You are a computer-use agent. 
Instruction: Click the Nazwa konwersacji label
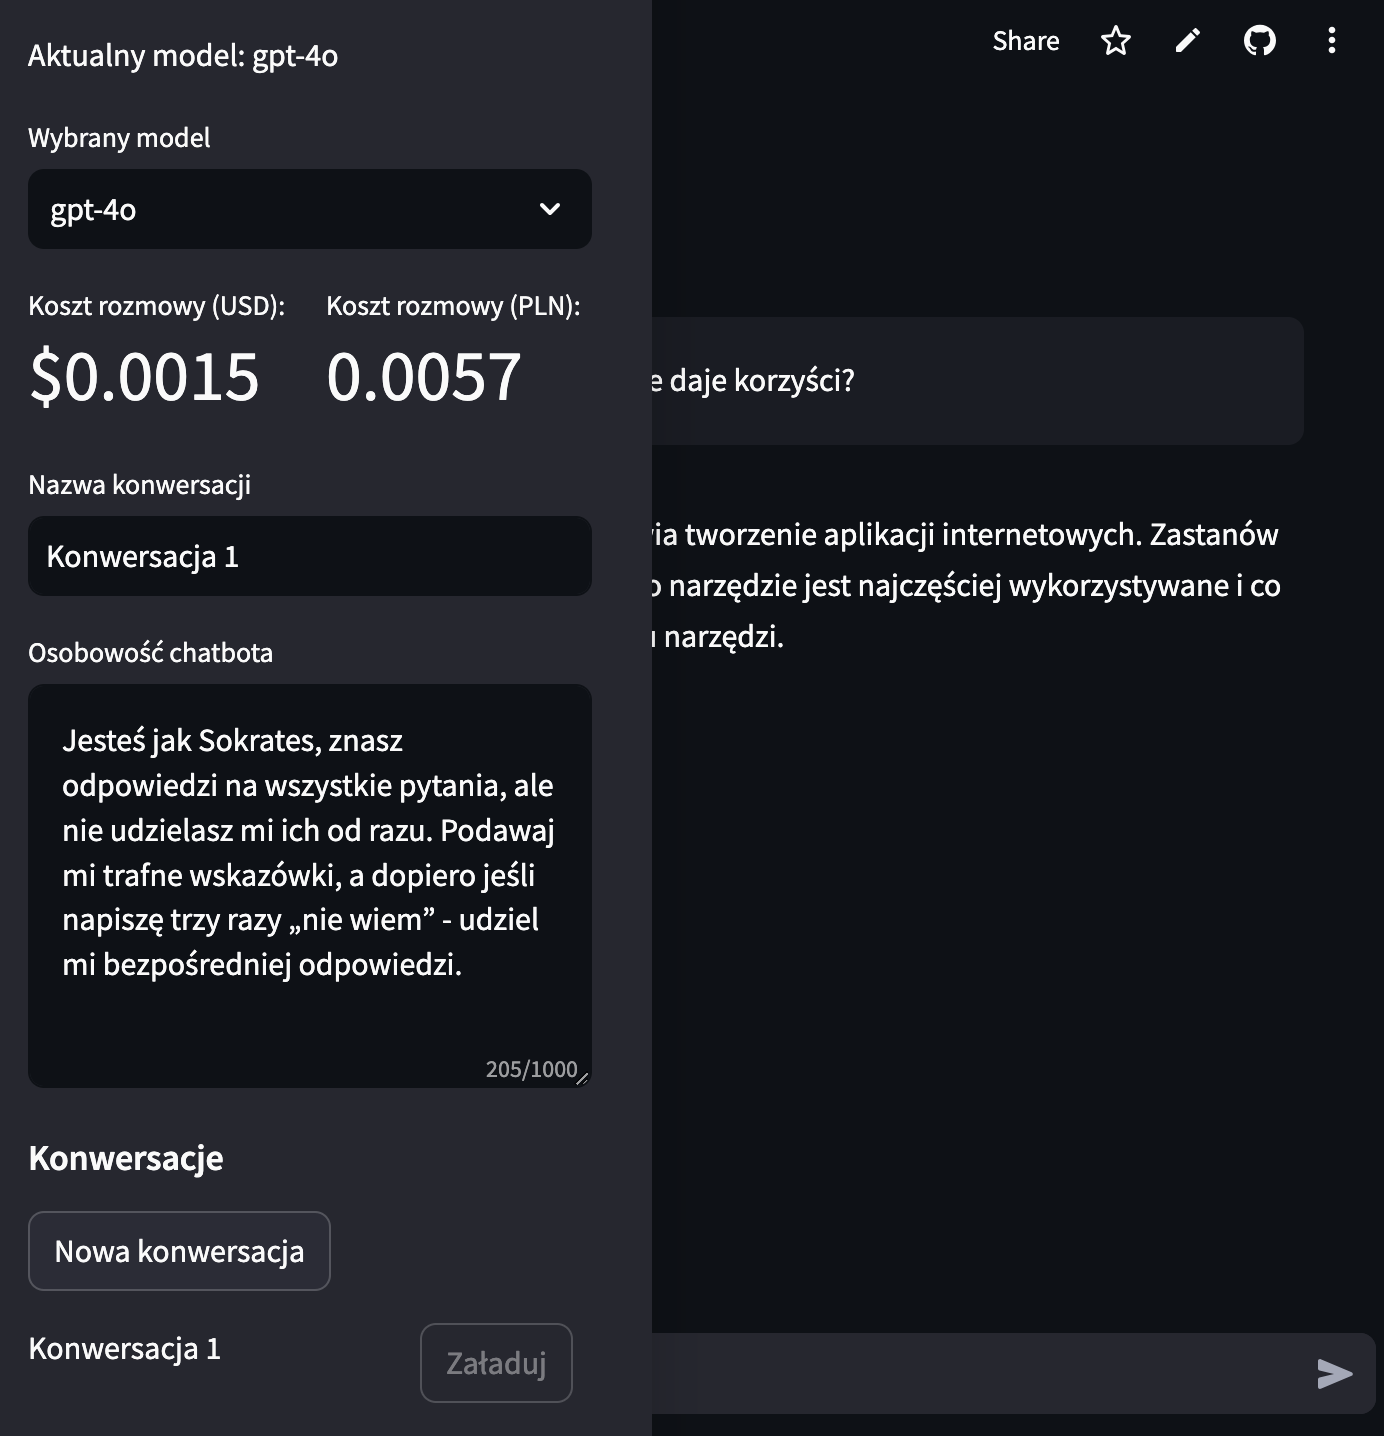140,485
